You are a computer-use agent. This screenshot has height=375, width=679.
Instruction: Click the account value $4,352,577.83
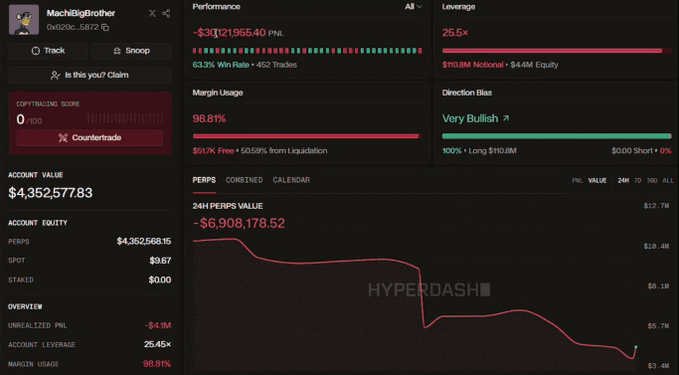pos(50,193)
